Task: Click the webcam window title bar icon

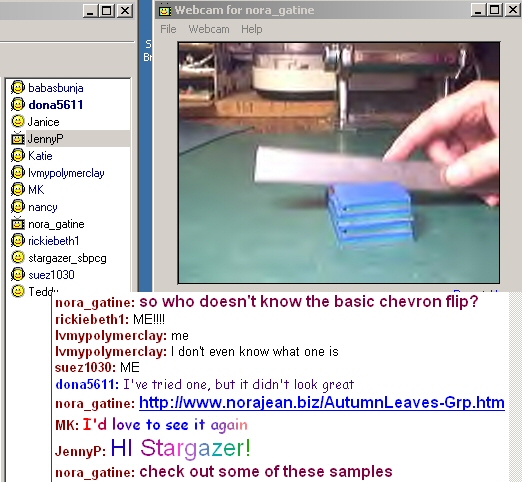Action: (165, 10)
